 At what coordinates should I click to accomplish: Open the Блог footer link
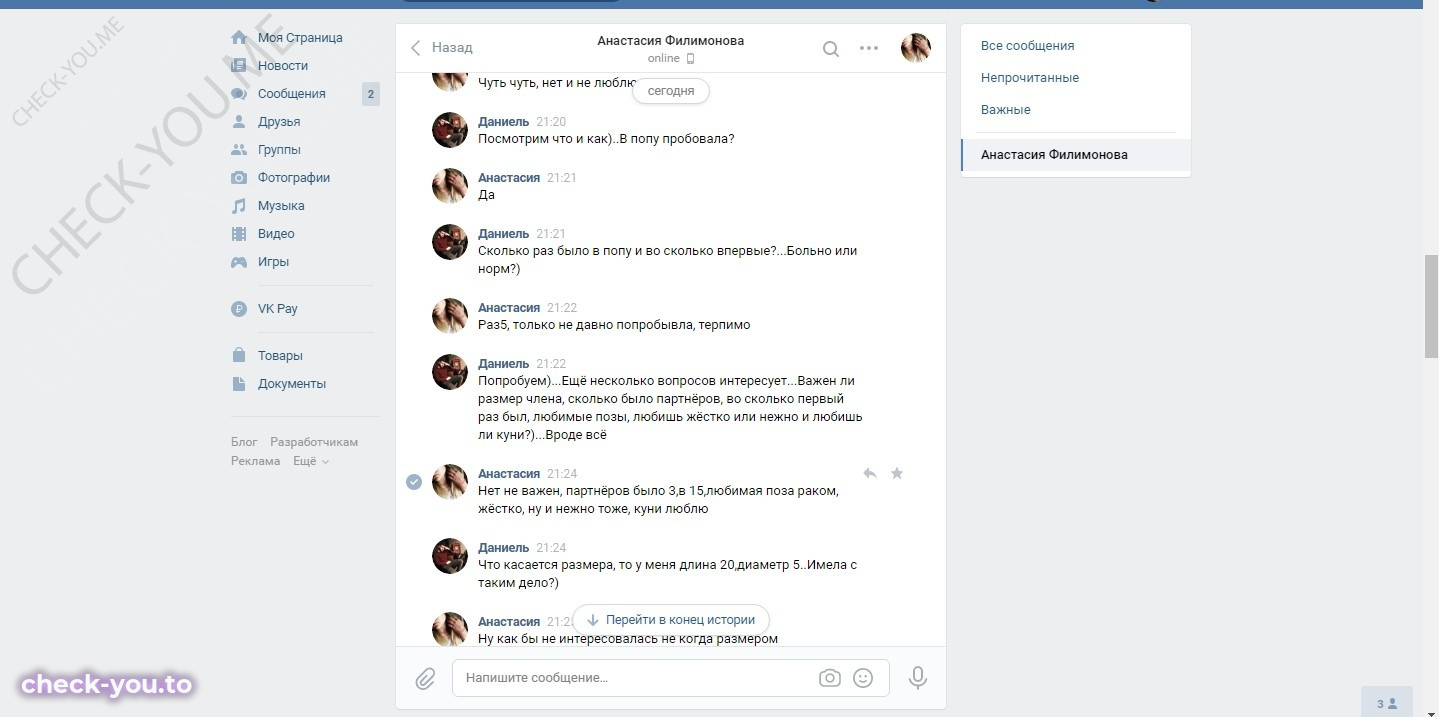tap(244, 442)
